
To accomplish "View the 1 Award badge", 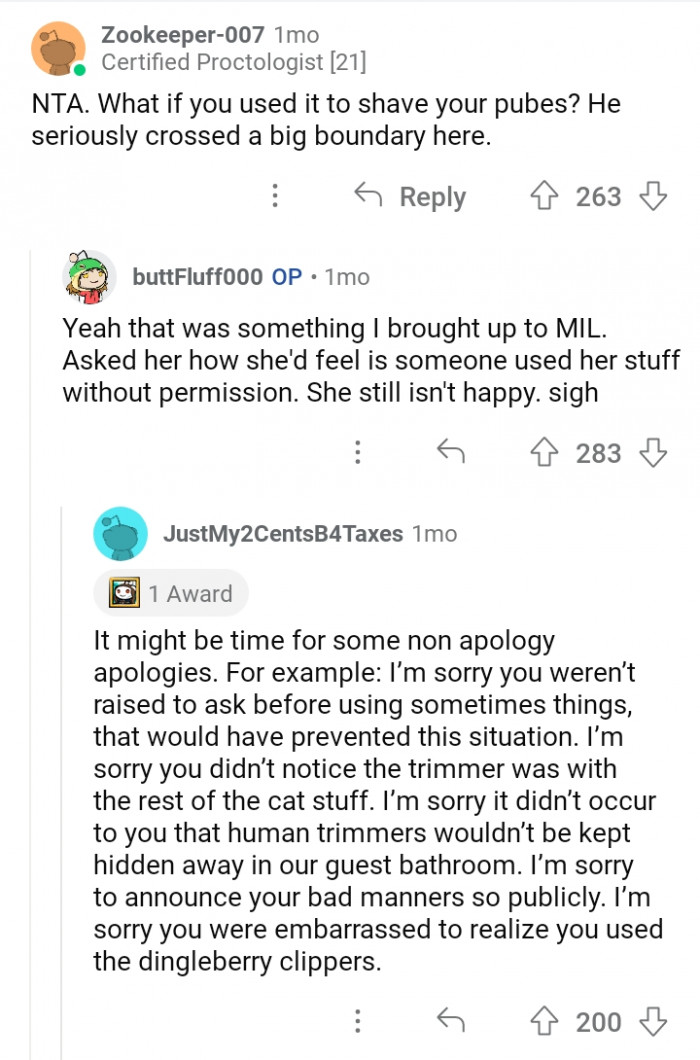I will 171,593.
